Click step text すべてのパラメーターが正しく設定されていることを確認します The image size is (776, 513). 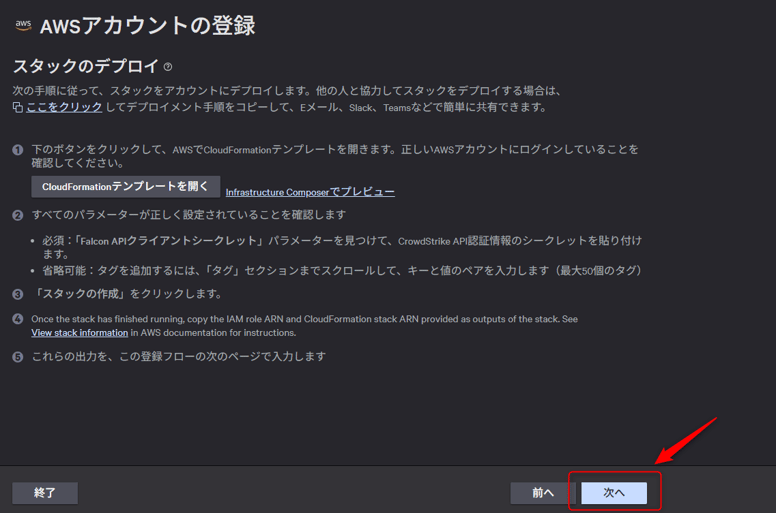pos(189,215)
